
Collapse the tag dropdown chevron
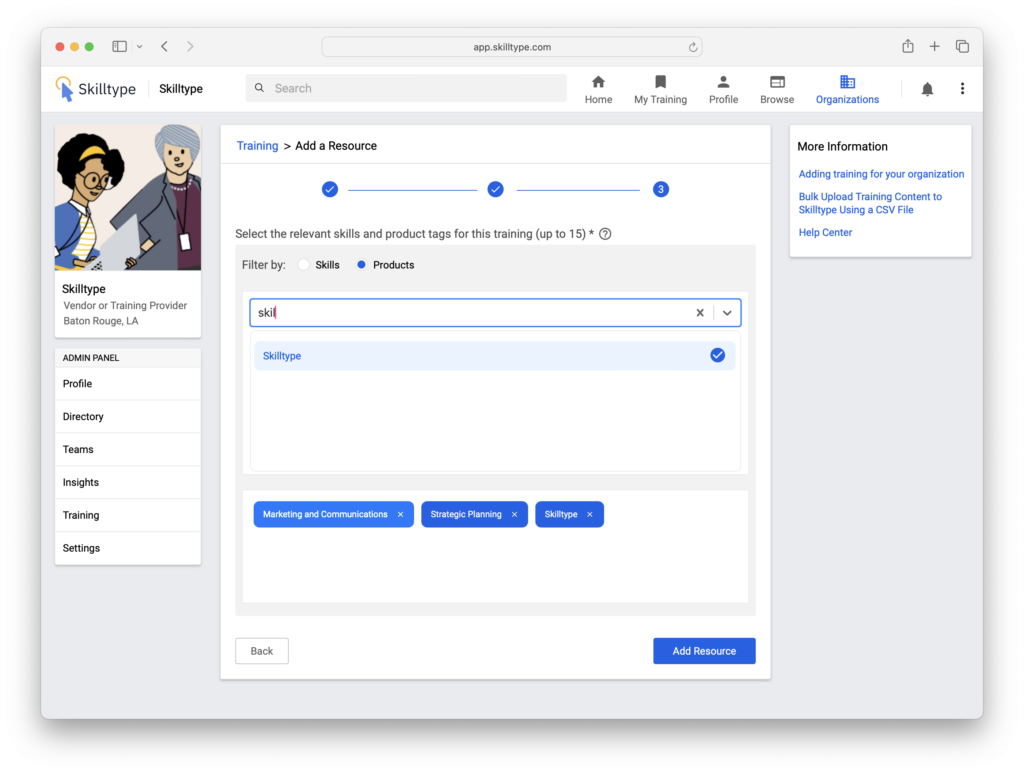[727, 313]
